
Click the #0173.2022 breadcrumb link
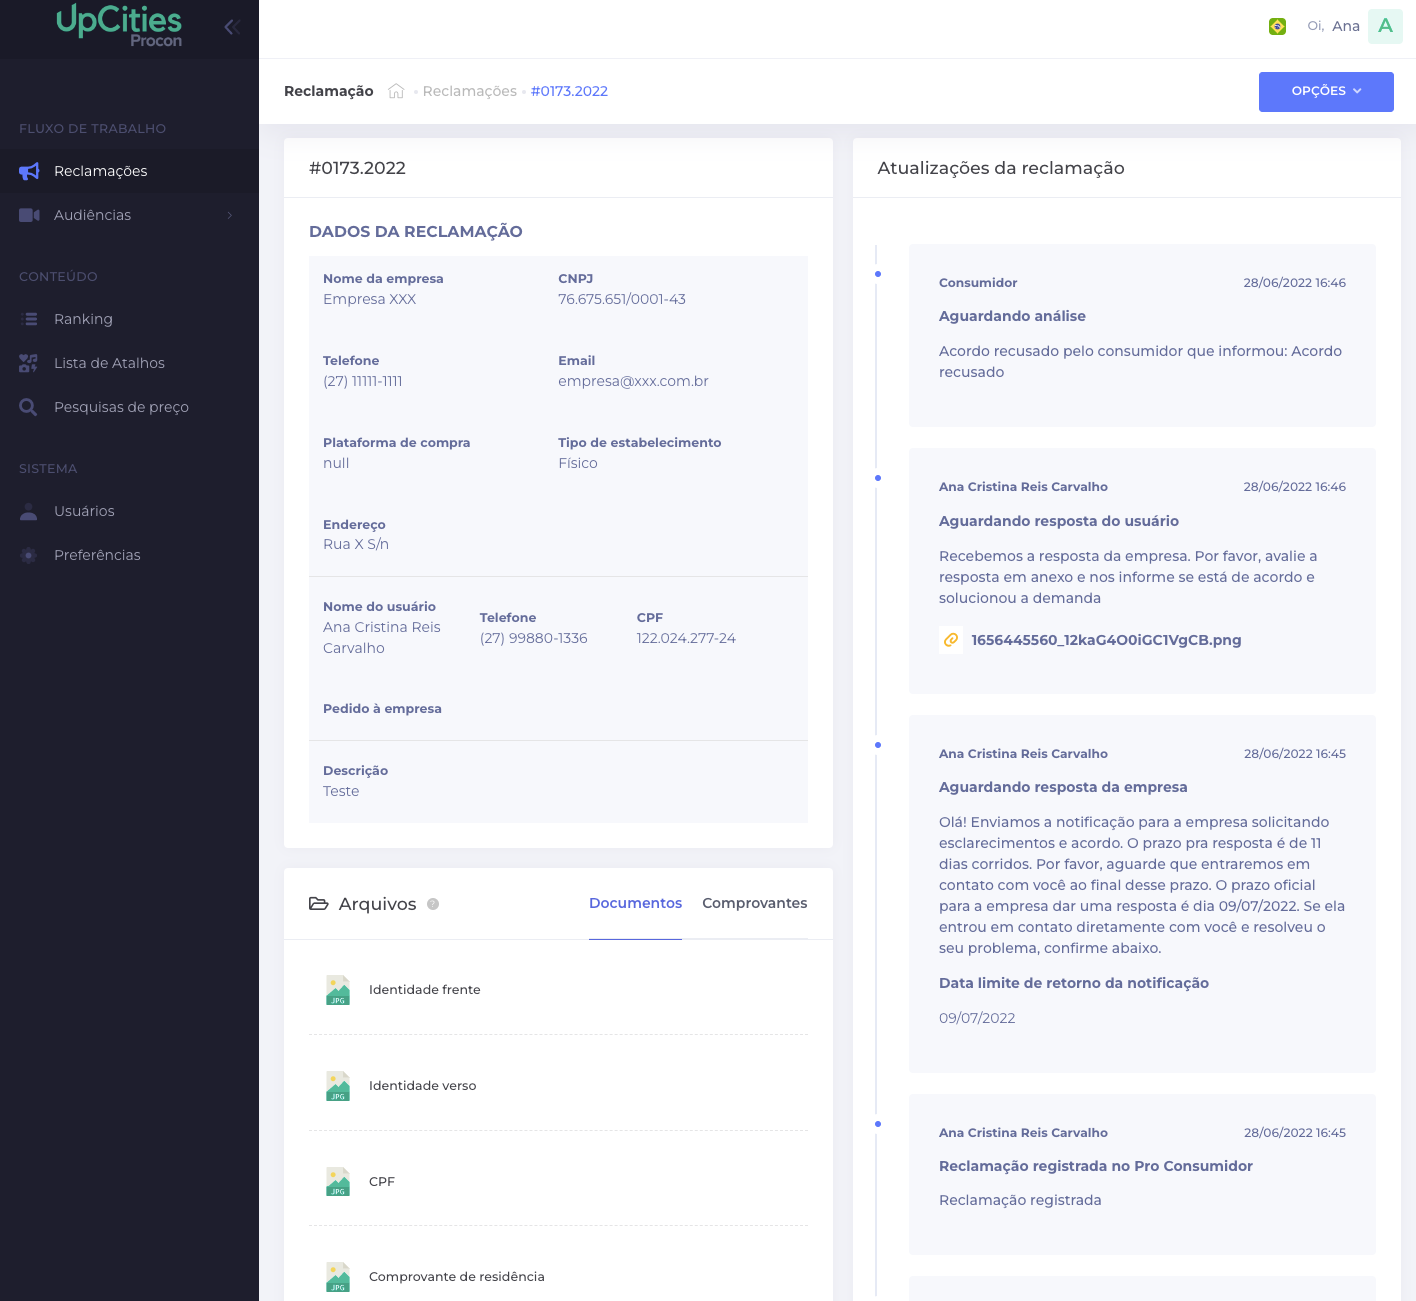tap(569, 91)
